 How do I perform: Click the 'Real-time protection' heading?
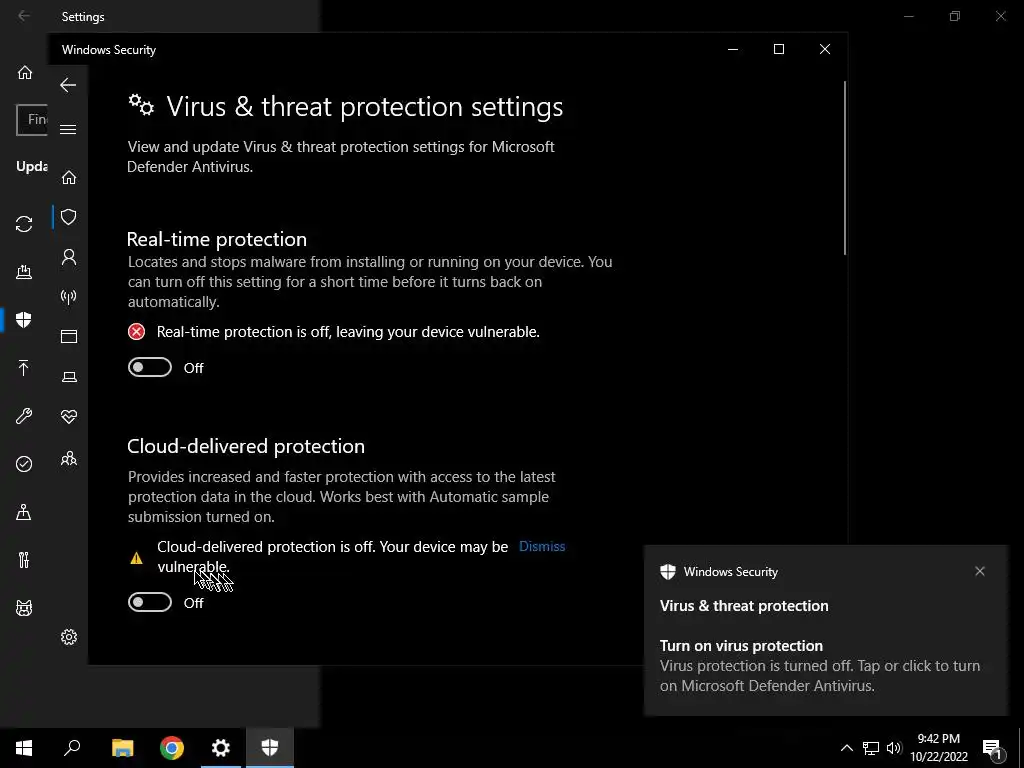point(217,239)
